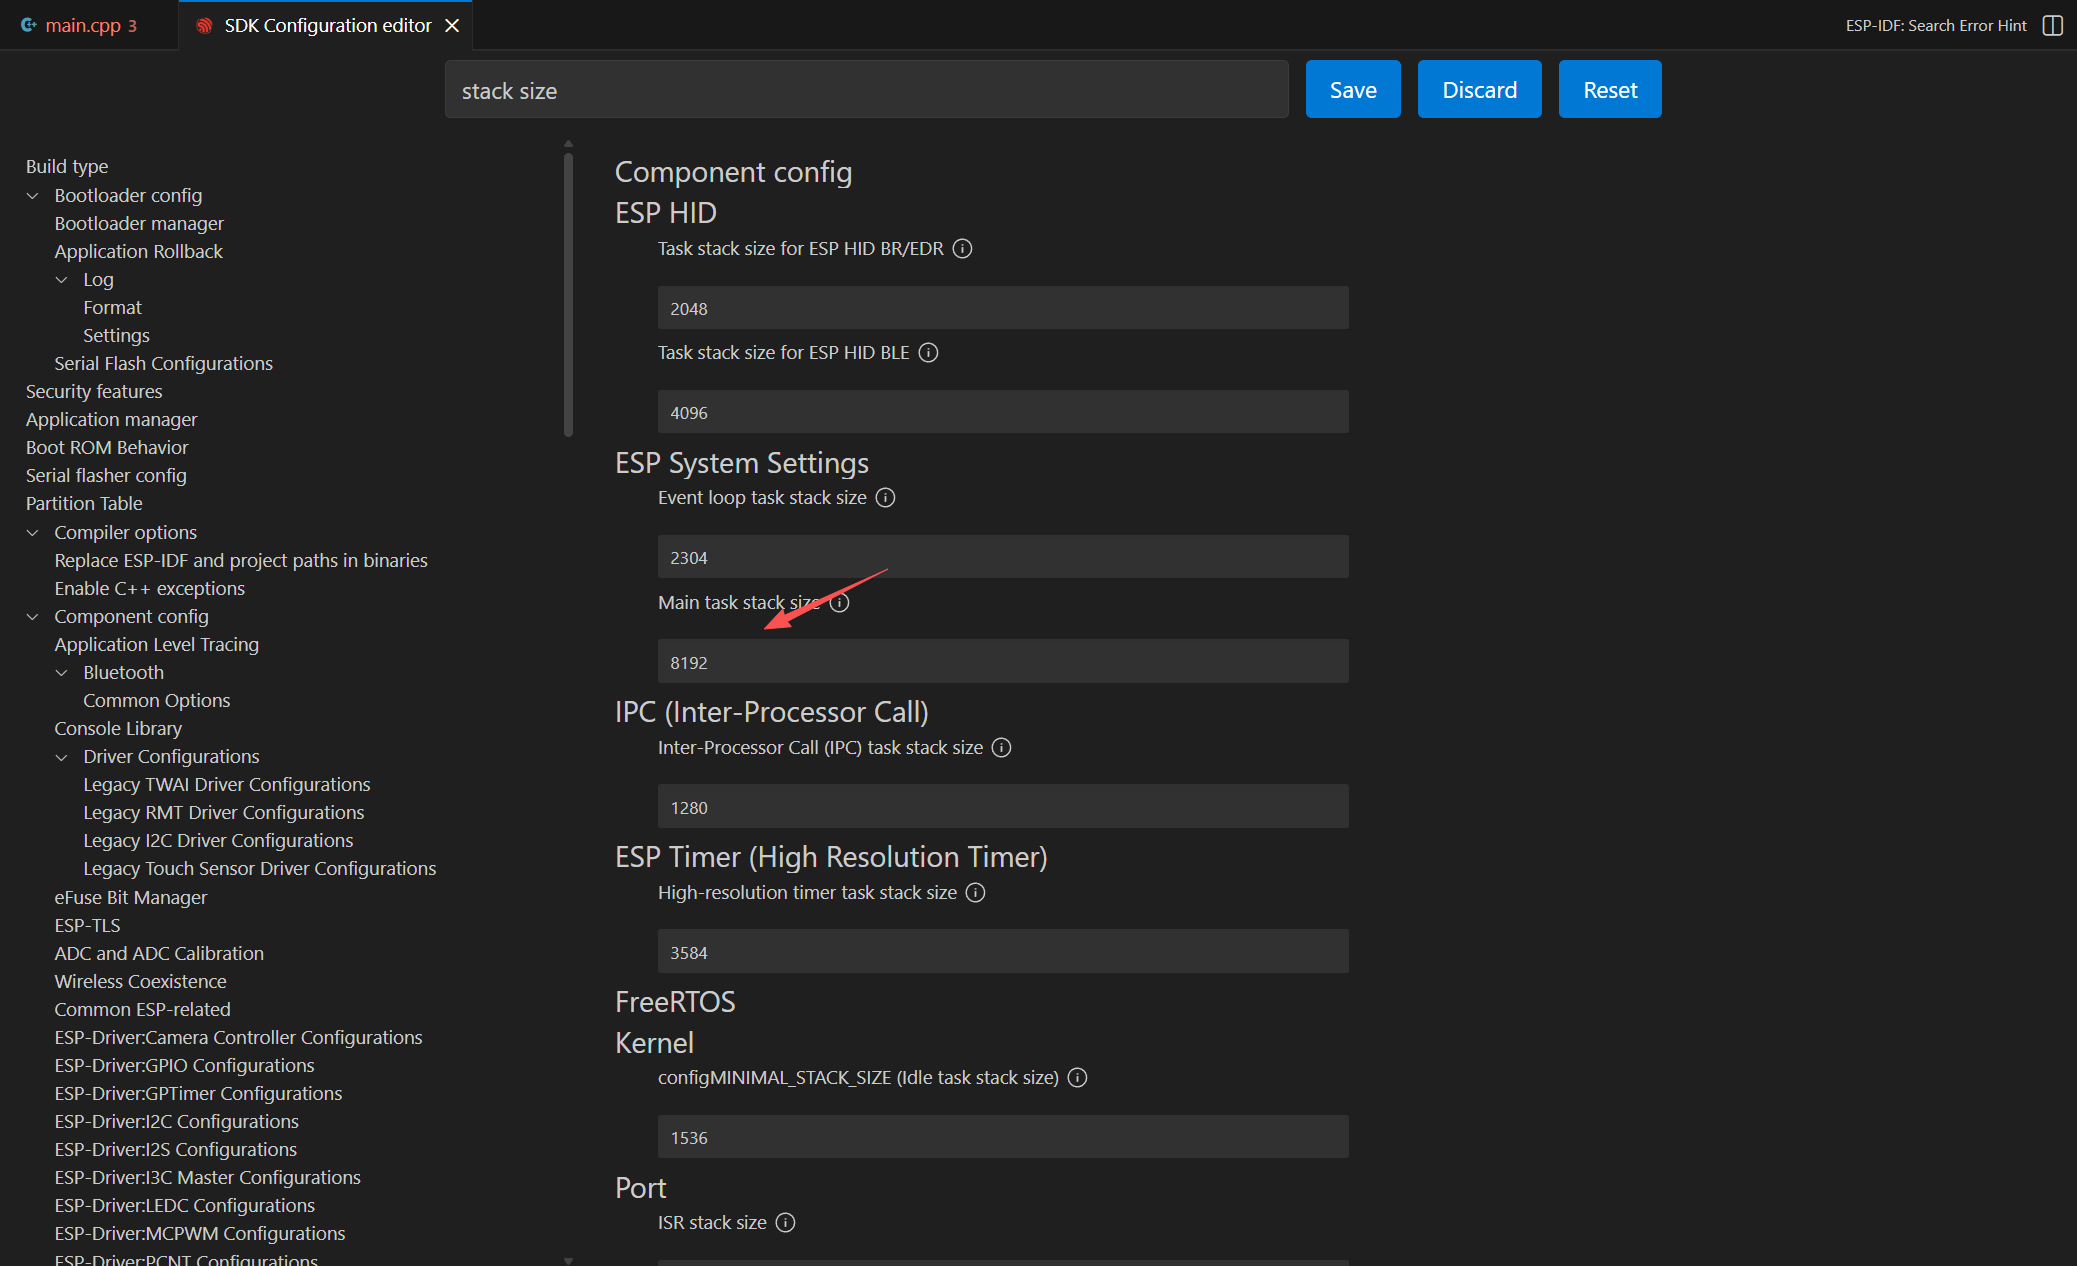Click info icon beside ISR stack size

(785, 1222)
